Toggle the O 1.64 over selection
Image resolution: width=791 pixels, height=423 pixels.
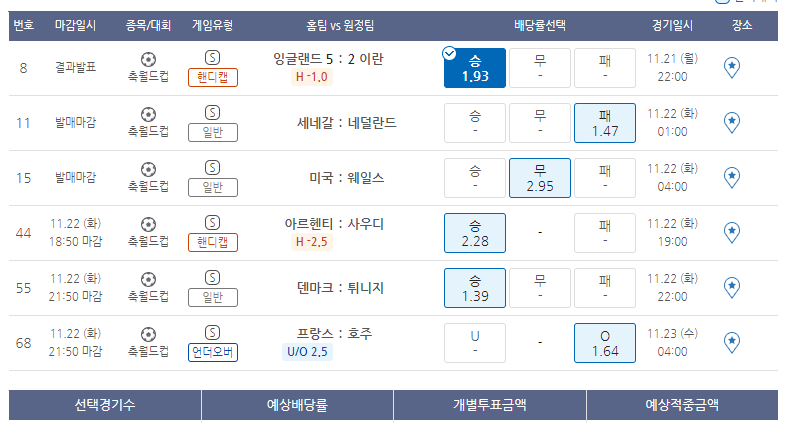pos(605,343)
